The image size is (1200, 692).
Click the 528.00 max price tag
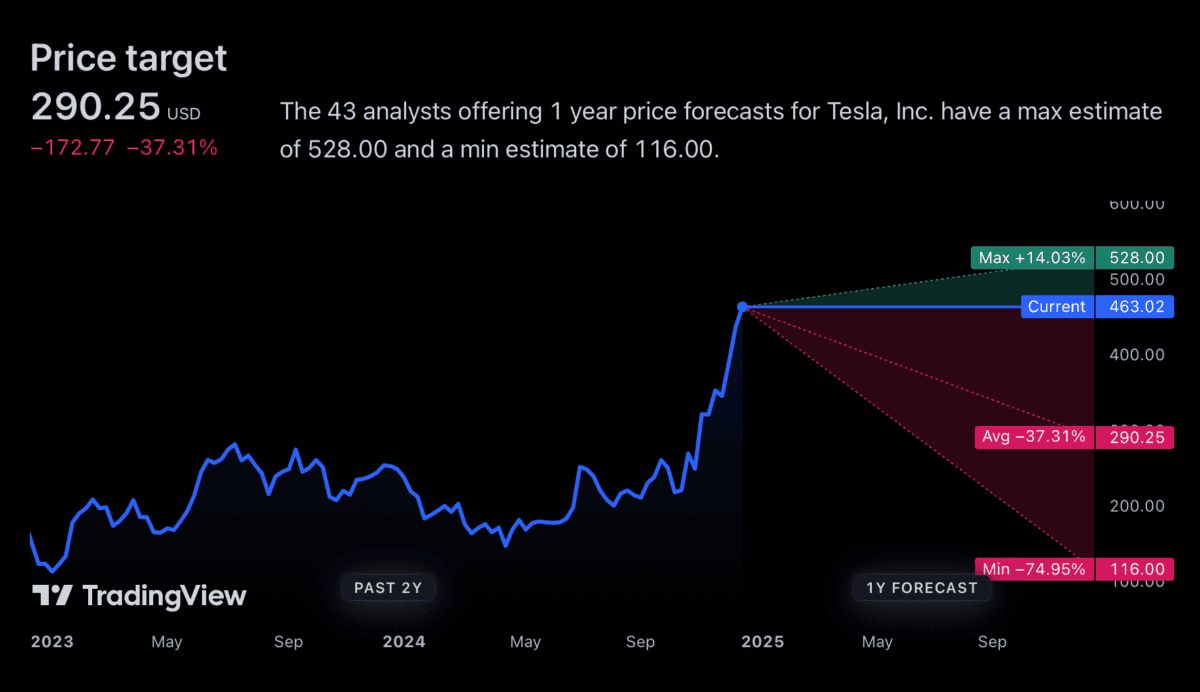point(1135,258)
